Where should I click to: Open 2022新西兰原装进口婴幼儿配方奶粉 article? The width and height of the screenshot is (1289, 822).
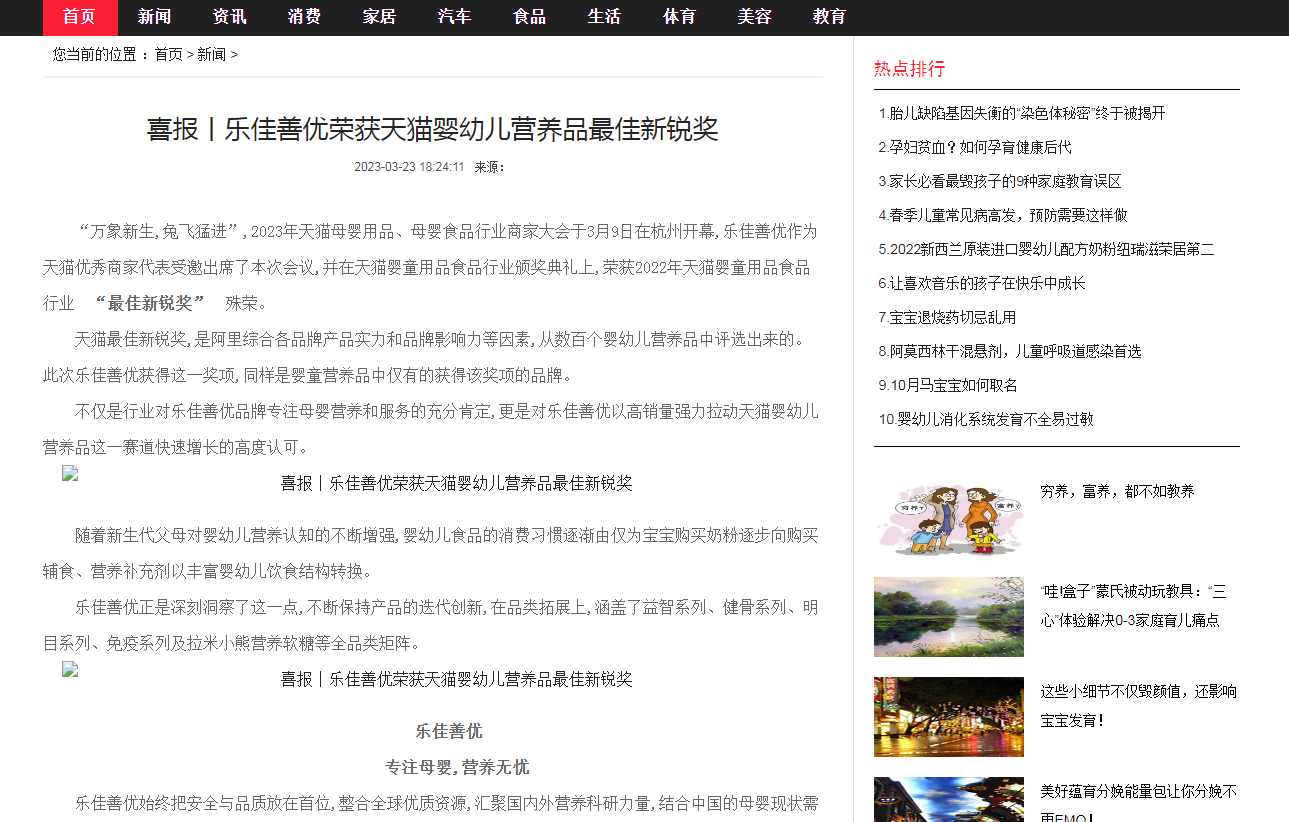click(1052, 249)
